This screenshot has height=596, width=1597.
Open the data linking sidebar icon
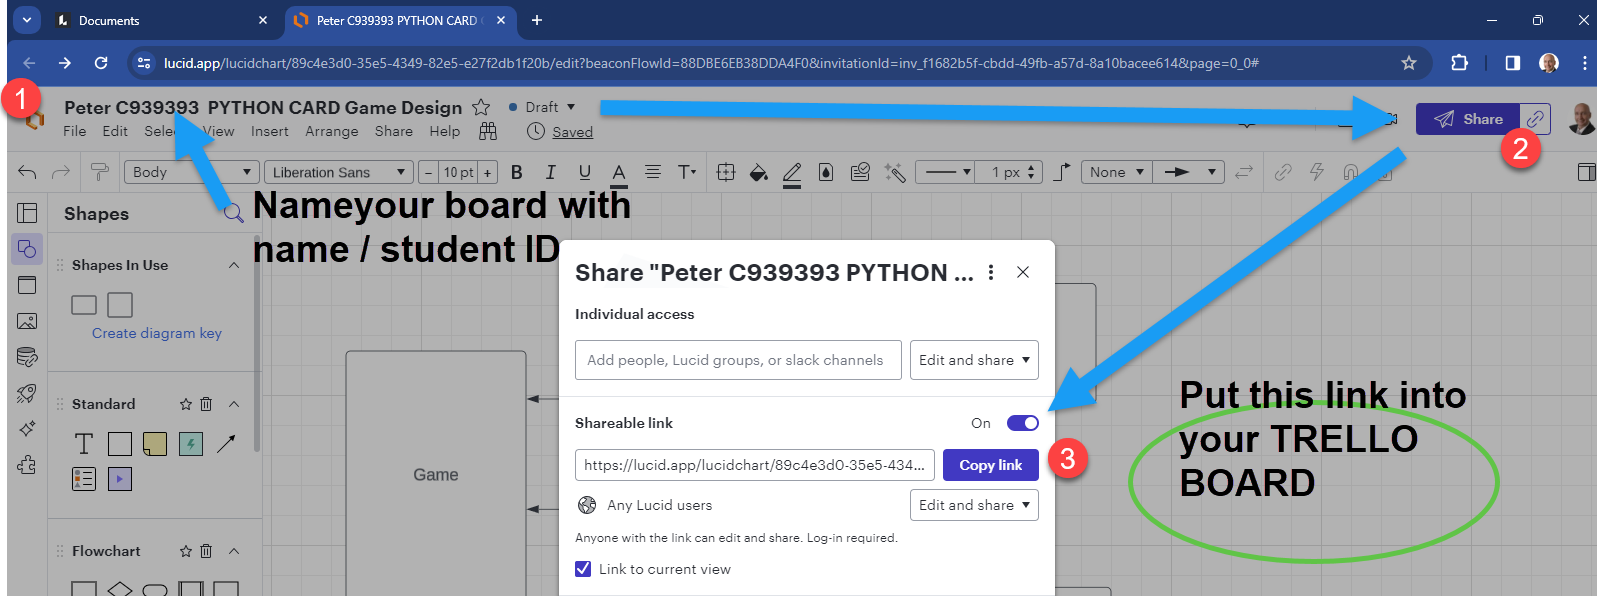(27, 357)
